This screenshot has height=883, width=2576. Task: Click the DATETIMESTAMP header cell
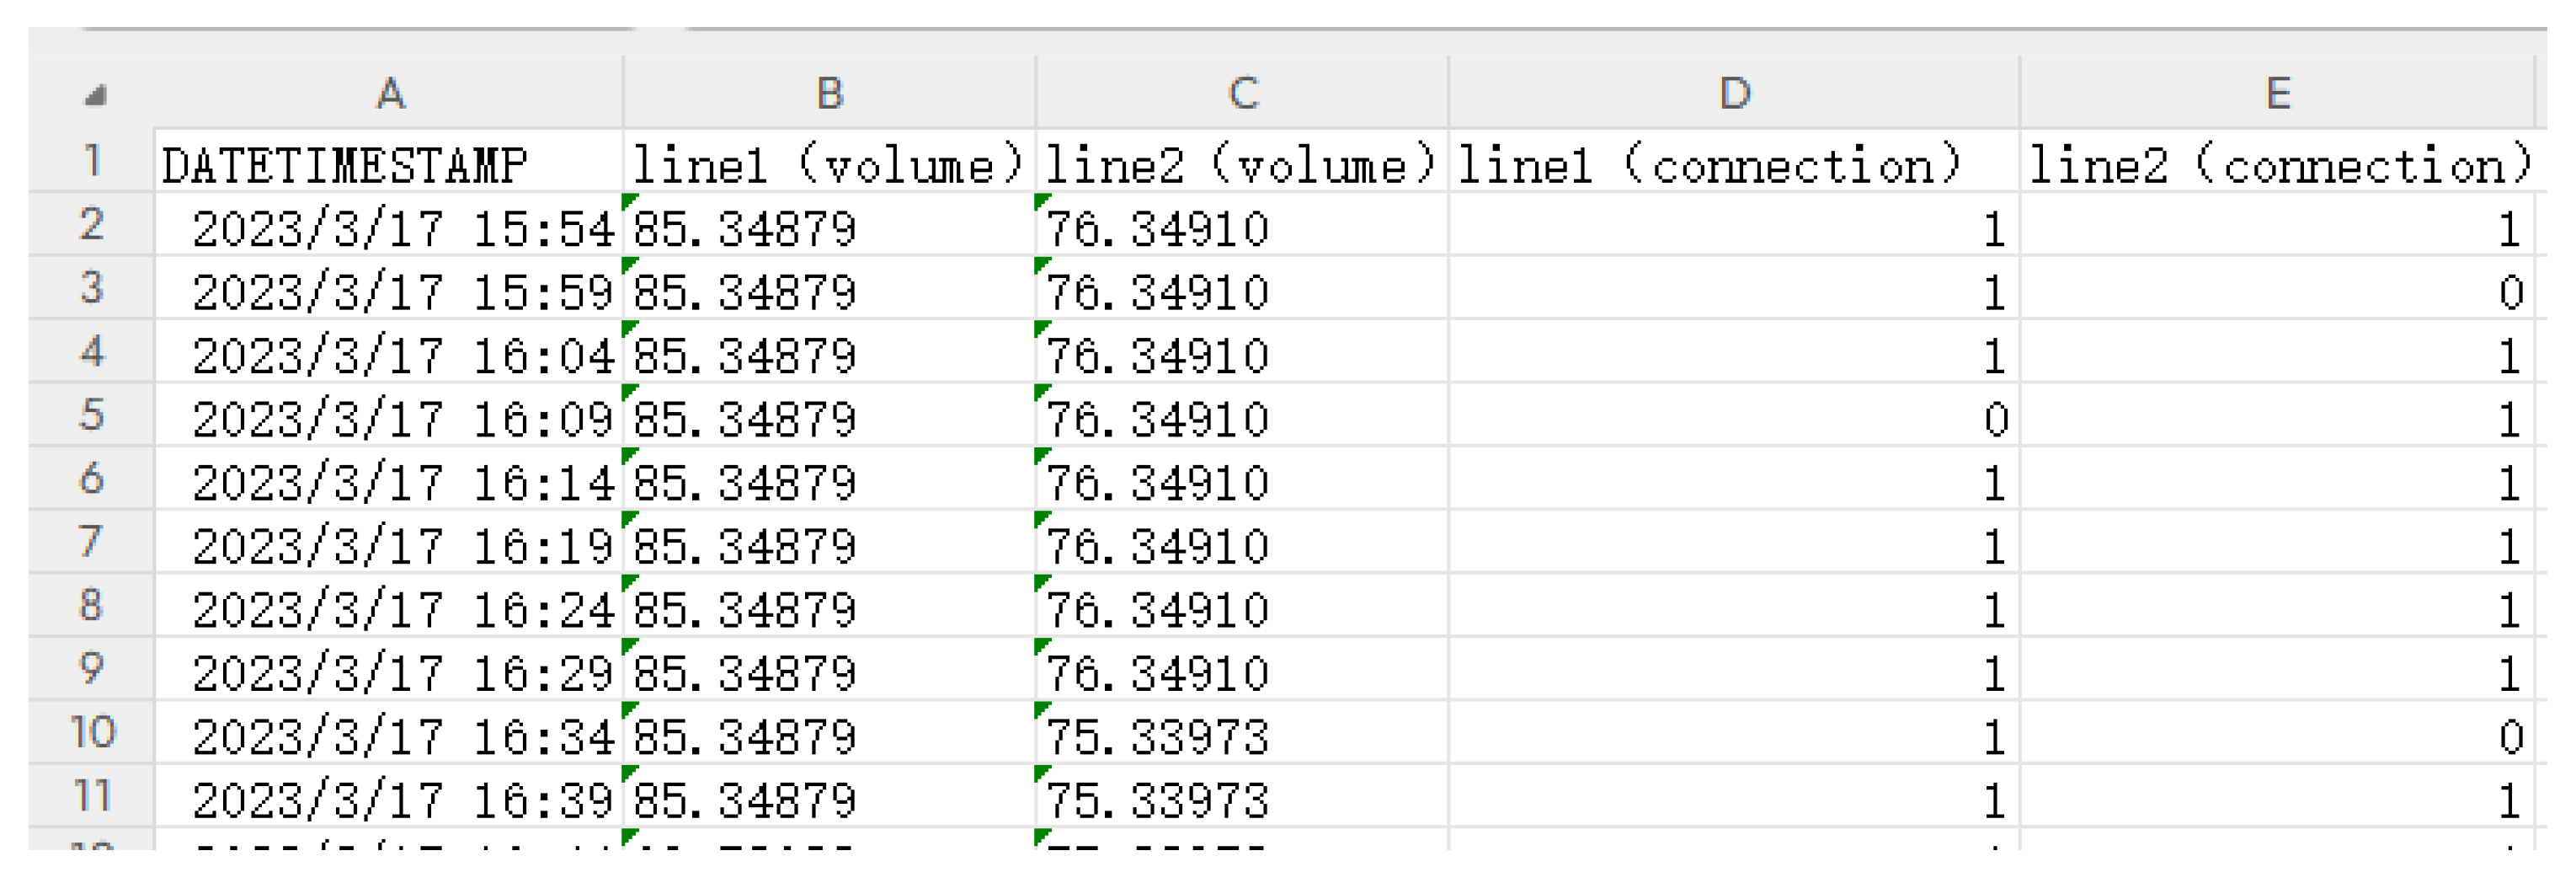click(x=388, y=164)
